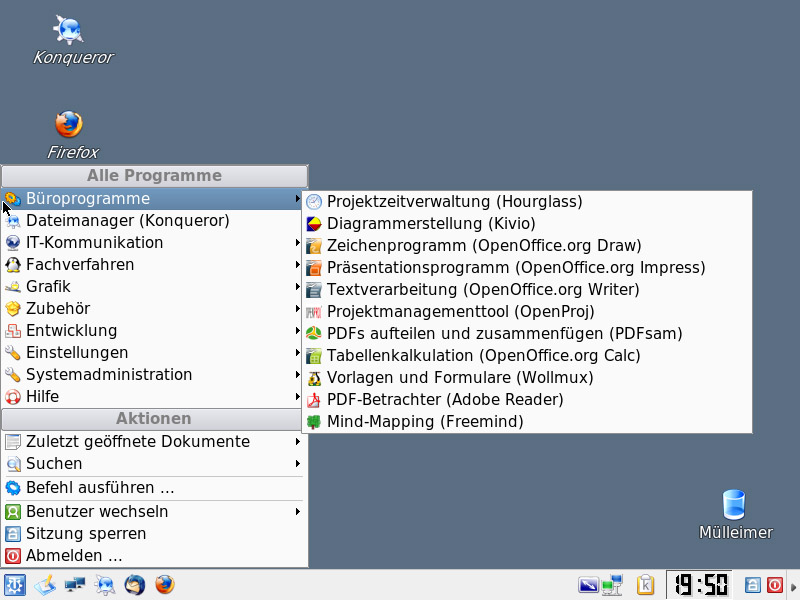Open the network connection tray icon

612,585
